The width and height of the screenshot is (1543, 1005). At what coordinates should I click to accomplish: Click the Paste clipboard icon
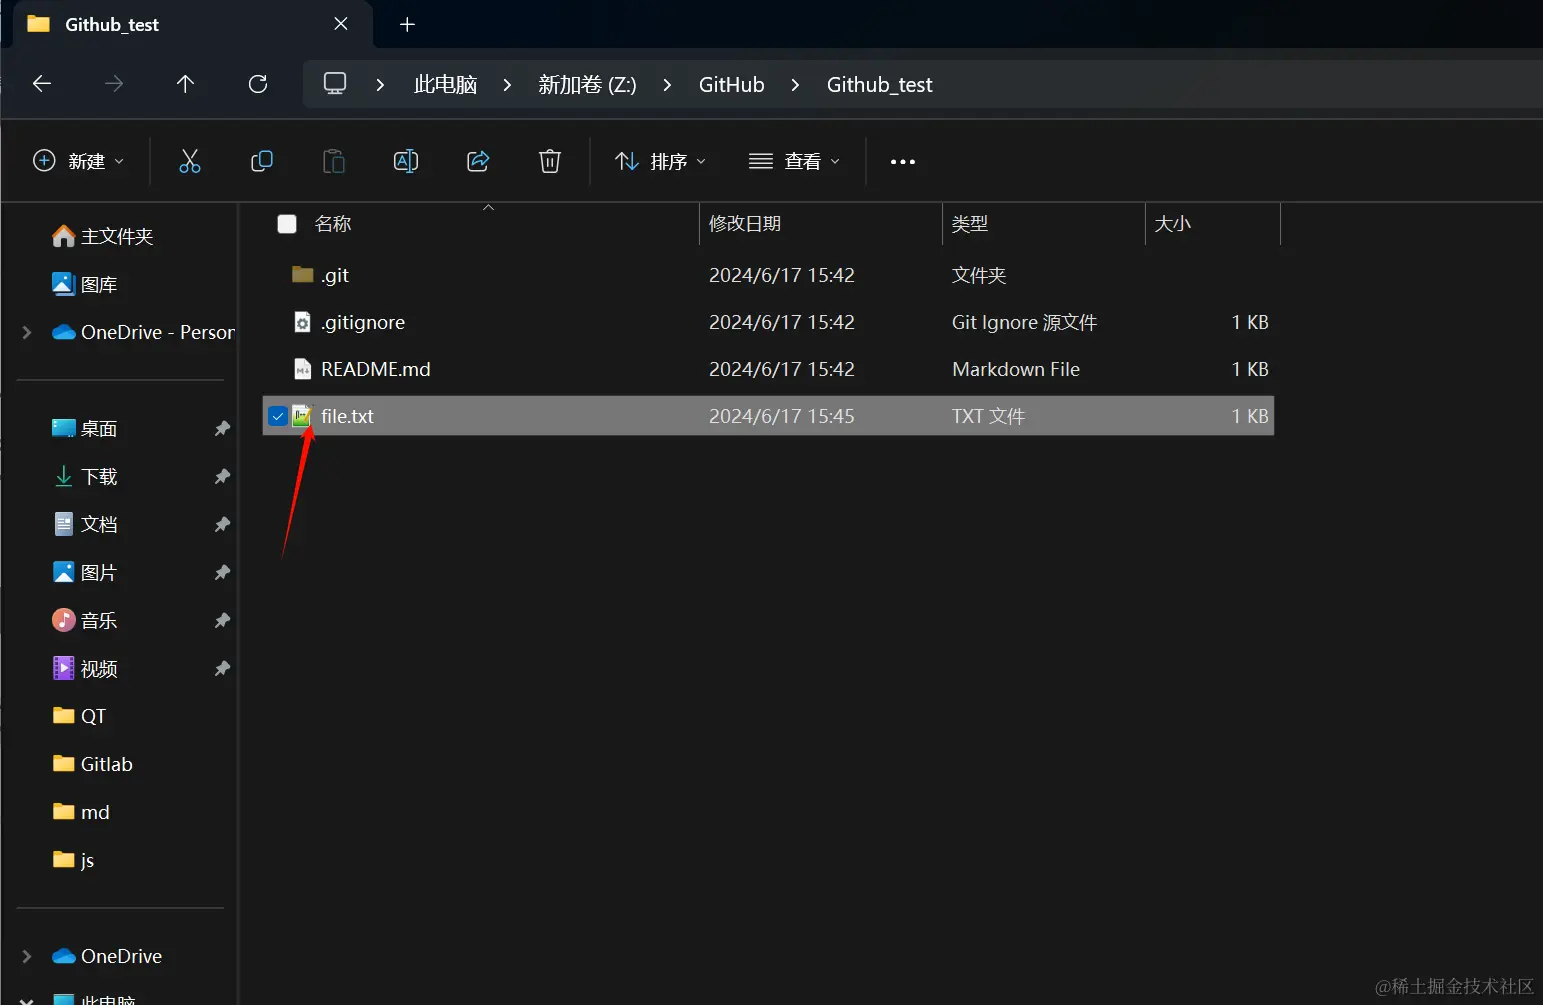coord(334,161)
